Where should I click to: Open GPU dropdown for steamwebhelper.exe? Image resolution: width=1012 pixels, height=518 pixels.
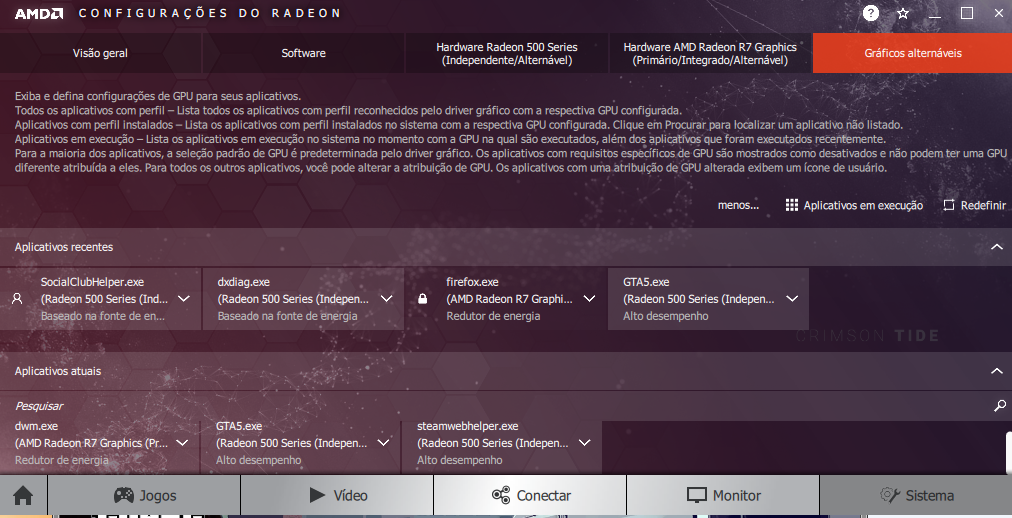pyautogui.click(x=585, y=443)
